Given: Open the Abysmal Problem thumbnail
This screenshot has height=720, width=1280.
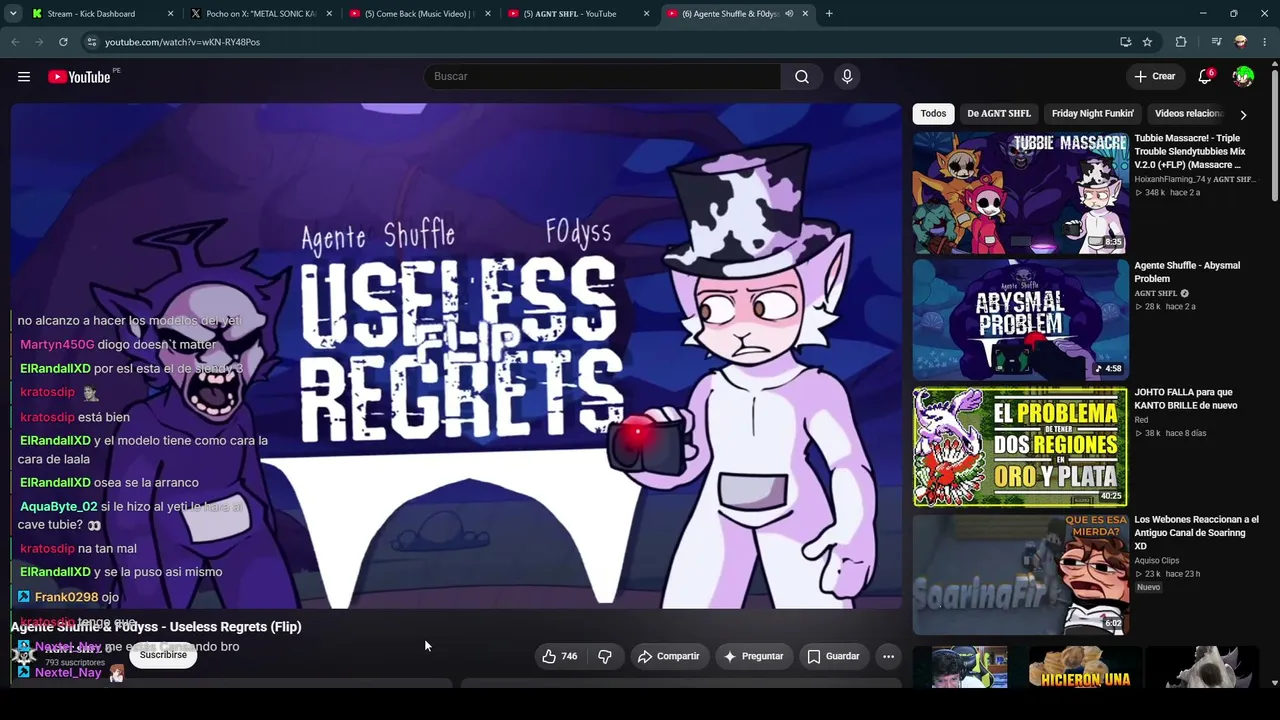Looking at the screenshot, I should (1020, 320).
